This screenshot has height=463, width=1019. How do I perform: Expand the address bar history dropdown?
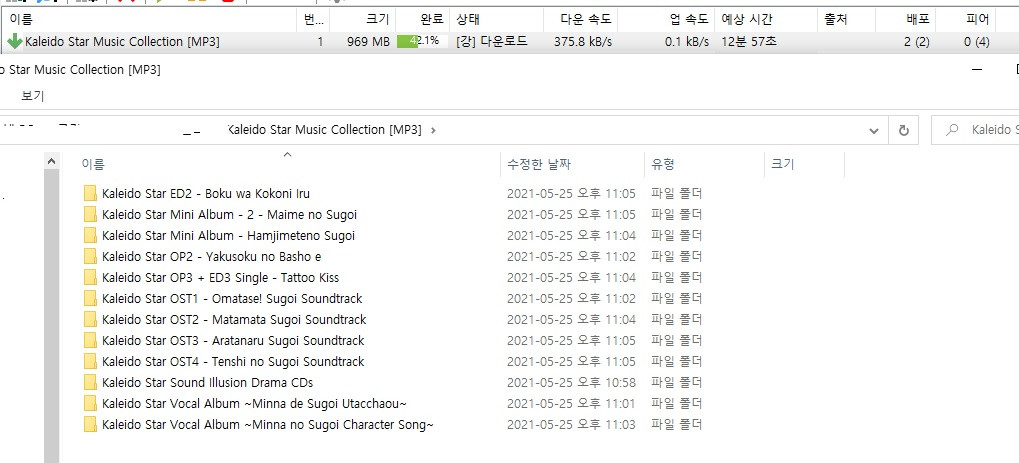pos(874,131)
